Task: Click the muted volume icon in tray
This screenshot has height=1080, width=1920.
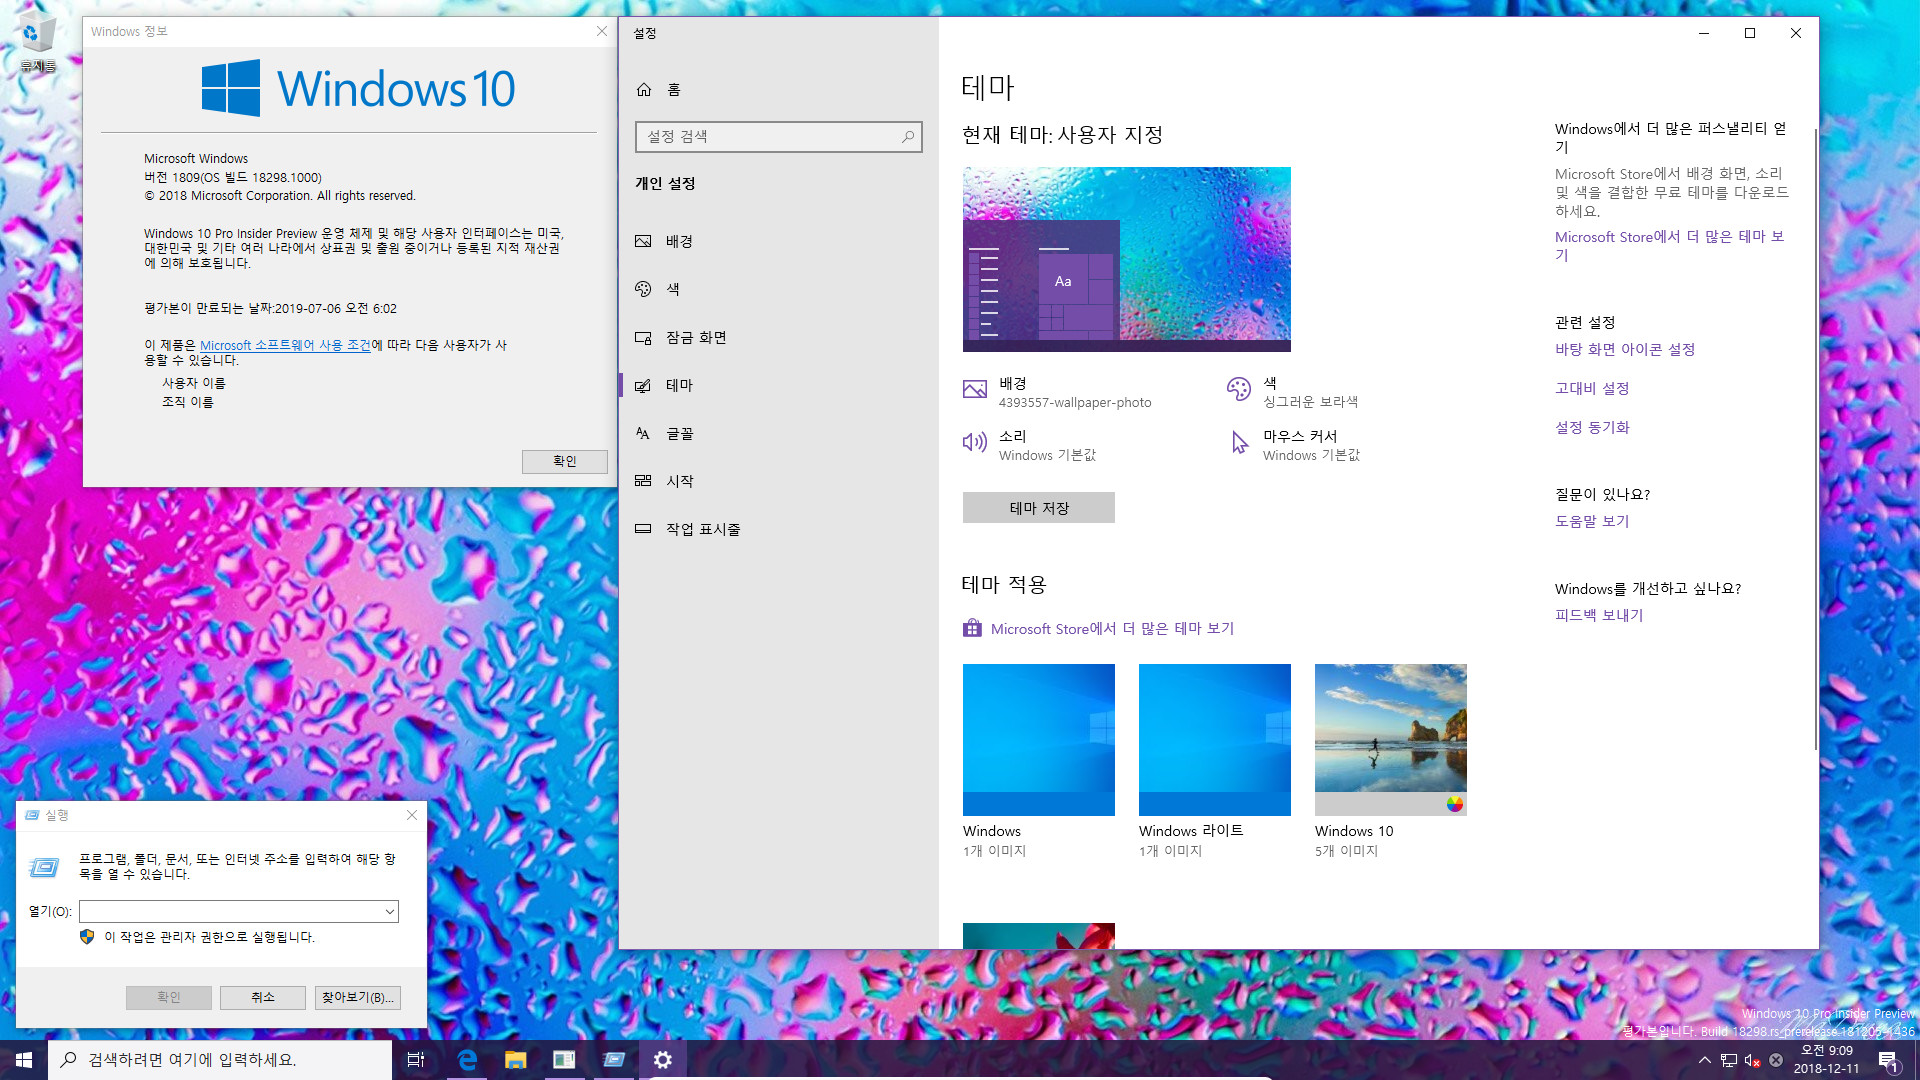Action: 1752,1060
